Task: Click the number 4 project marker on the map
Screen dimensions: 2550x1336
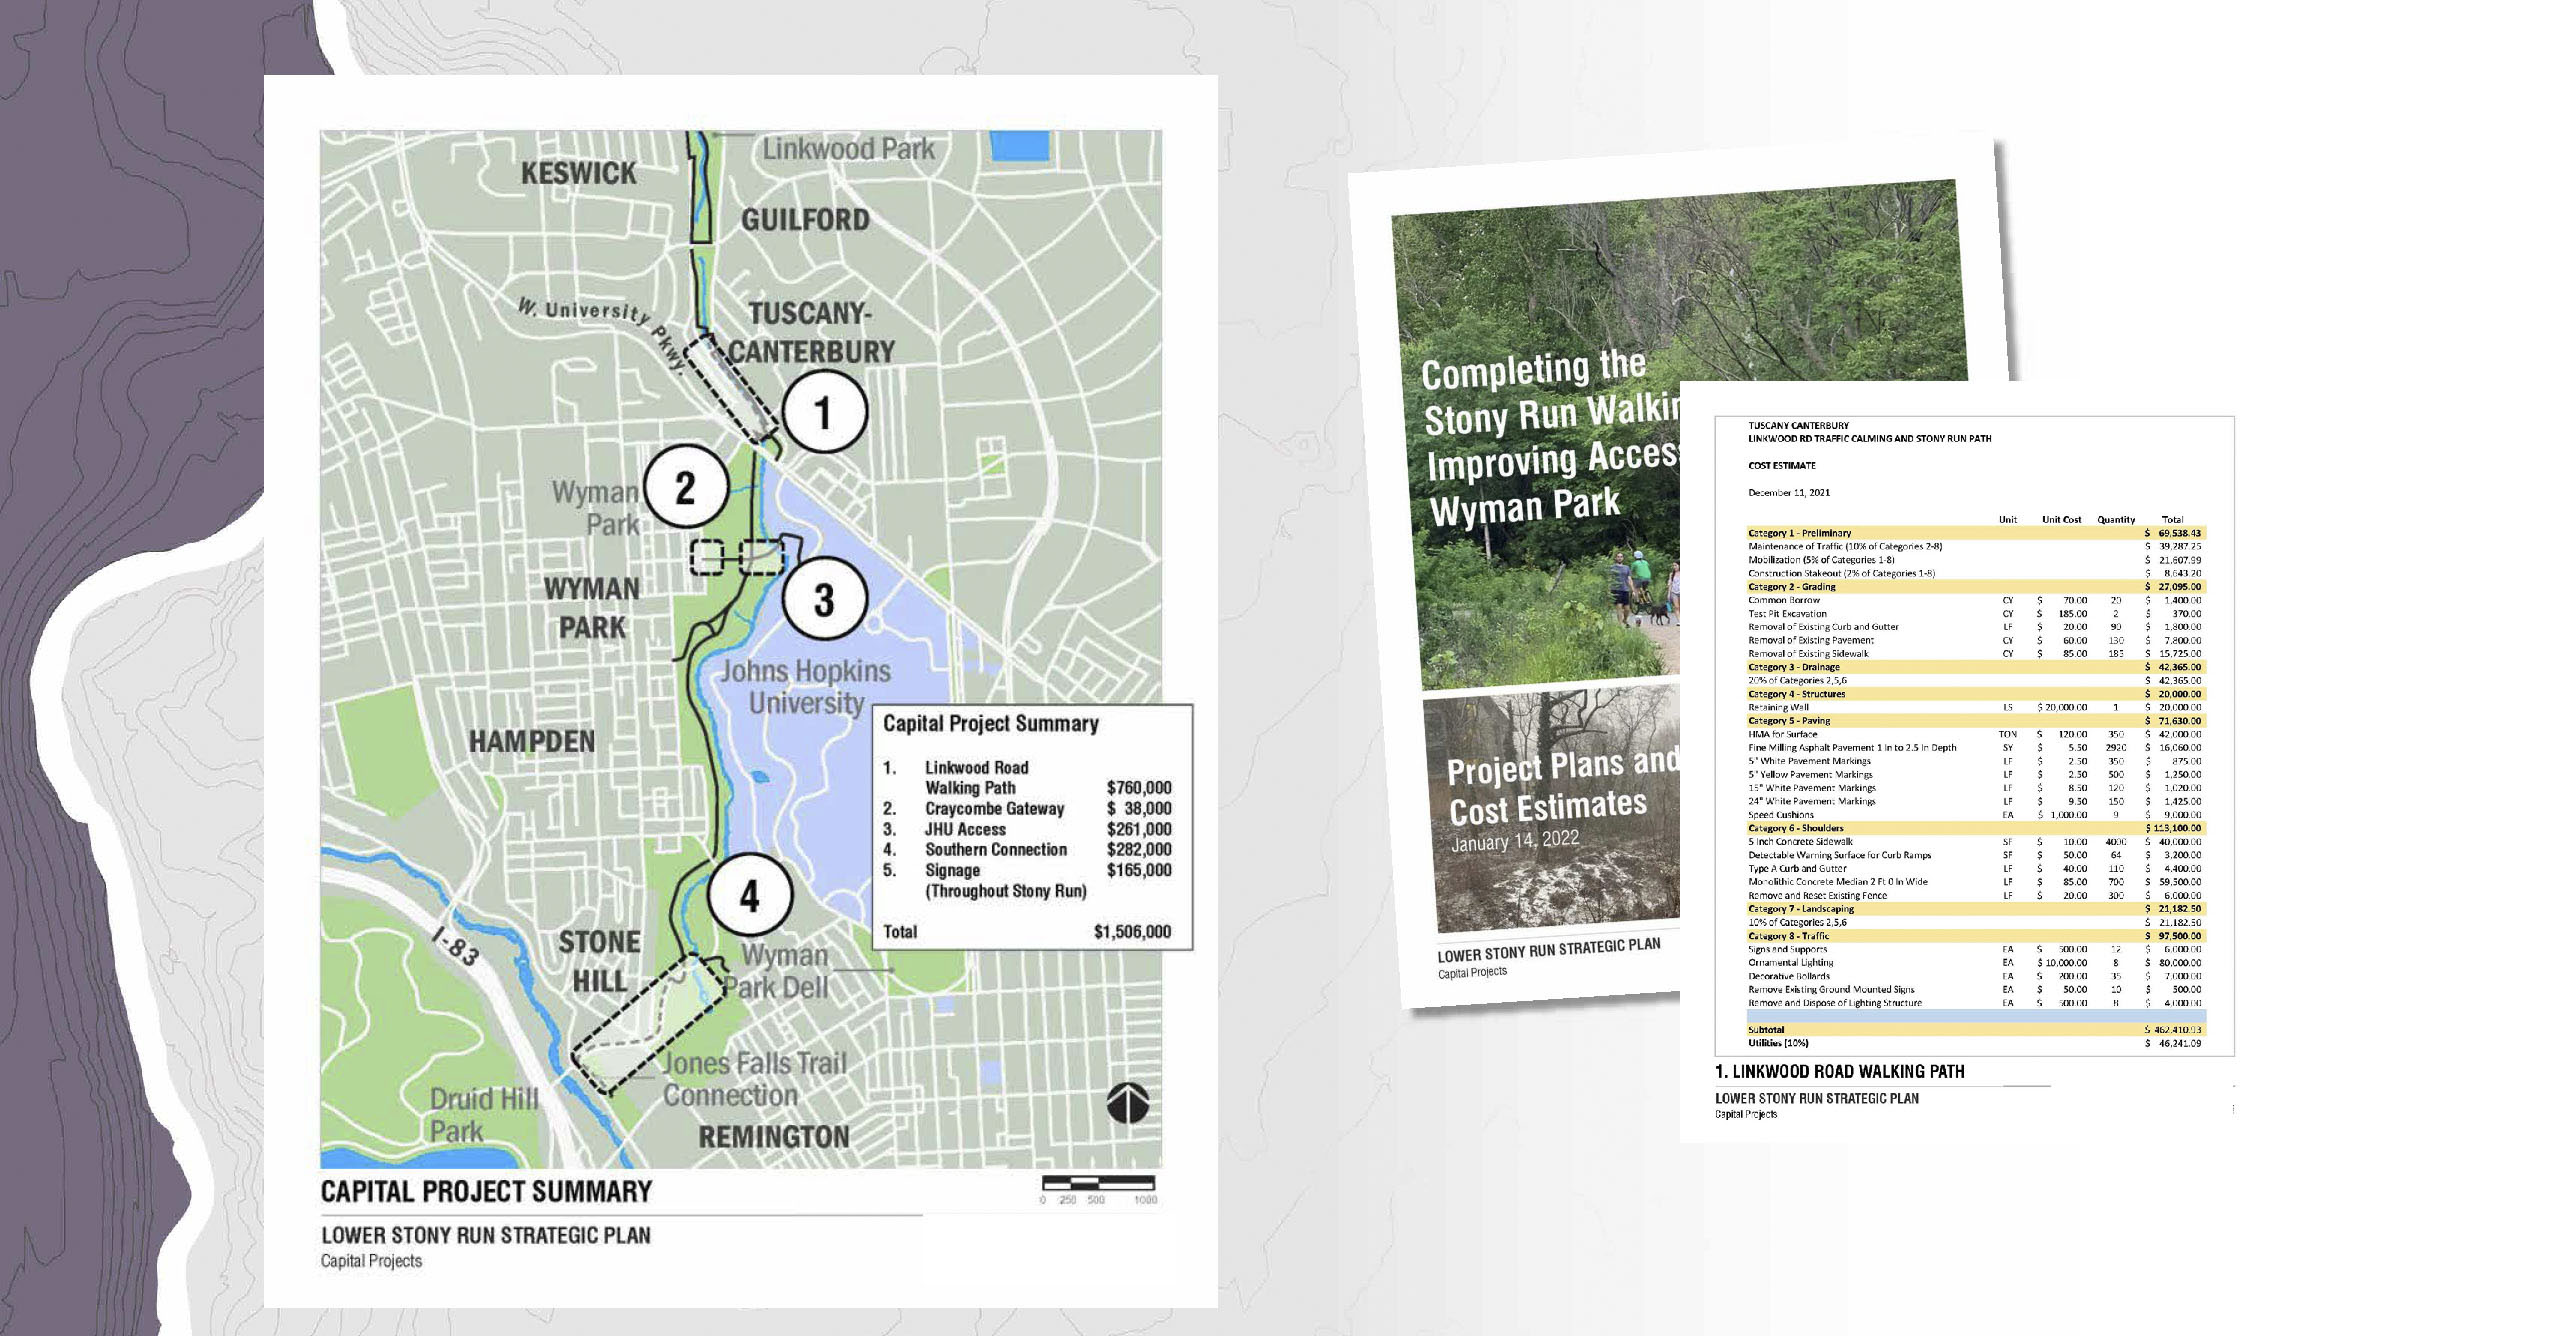Action: point(749,896)
